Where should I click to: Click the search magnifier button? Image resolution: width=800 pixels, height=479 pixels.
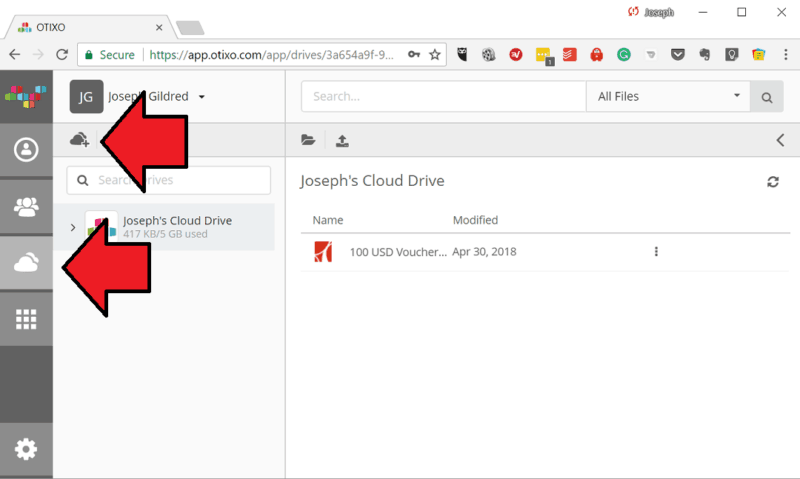[767, 96]
